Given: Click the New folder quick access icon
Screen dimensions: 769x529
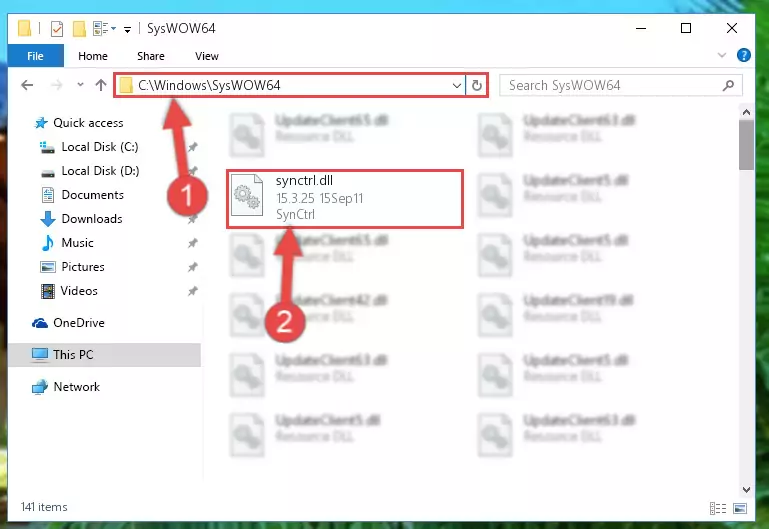Looking at the screenshot, I should (x=79, y=29).
